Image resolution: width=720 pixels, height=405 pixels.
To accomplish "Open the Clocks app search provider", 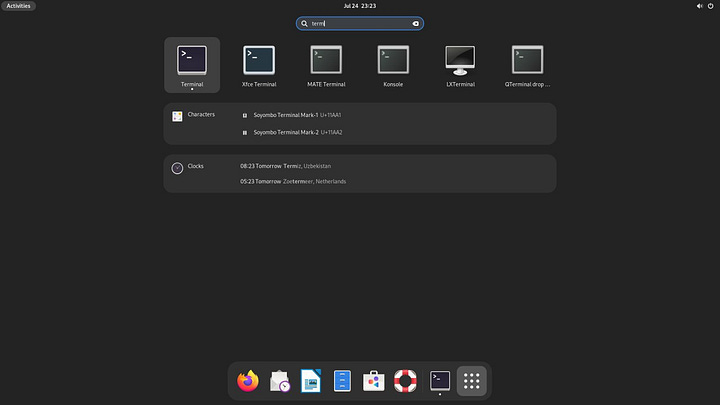I will click(188, 167).
